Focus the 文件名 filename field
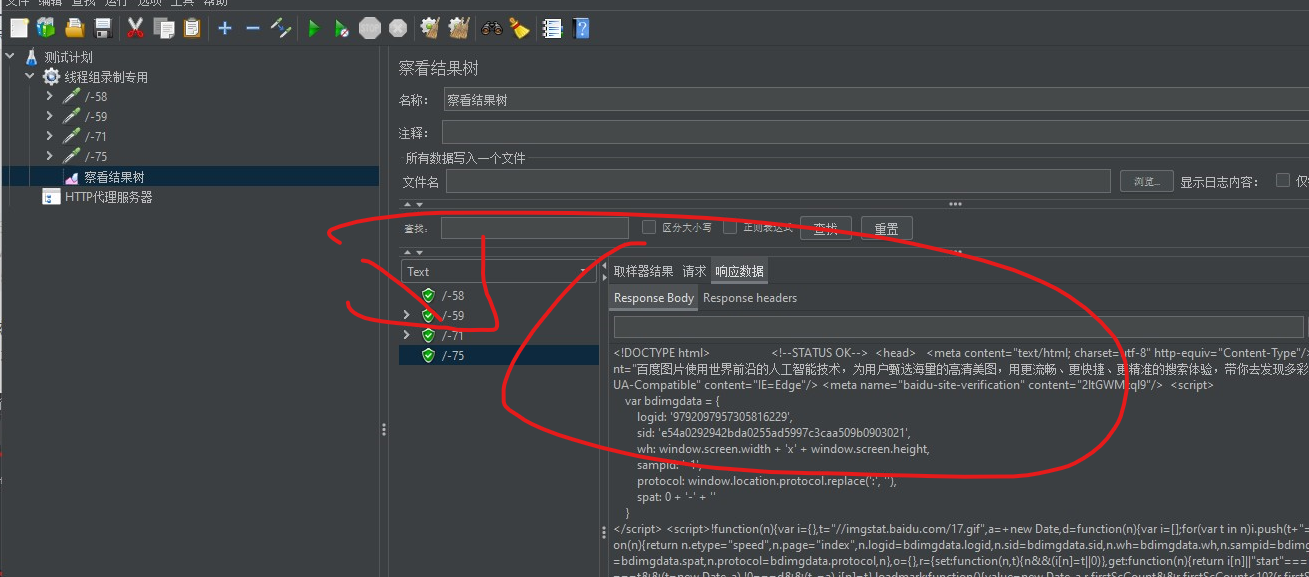 coord(778,181)
